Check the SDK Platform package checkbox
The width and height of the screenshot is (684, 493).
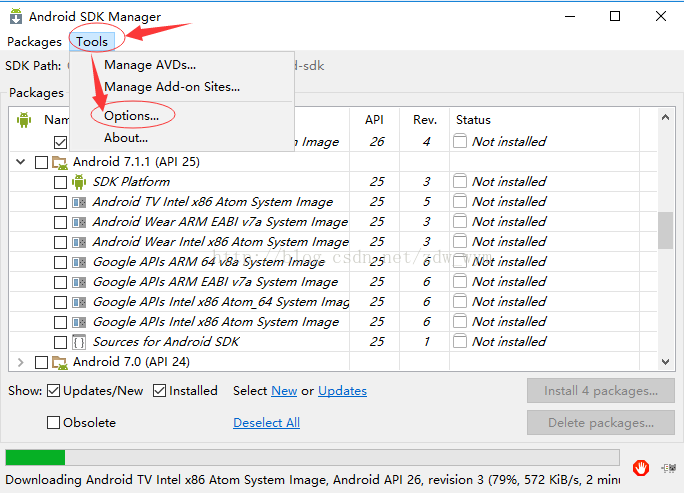(61, 182)
